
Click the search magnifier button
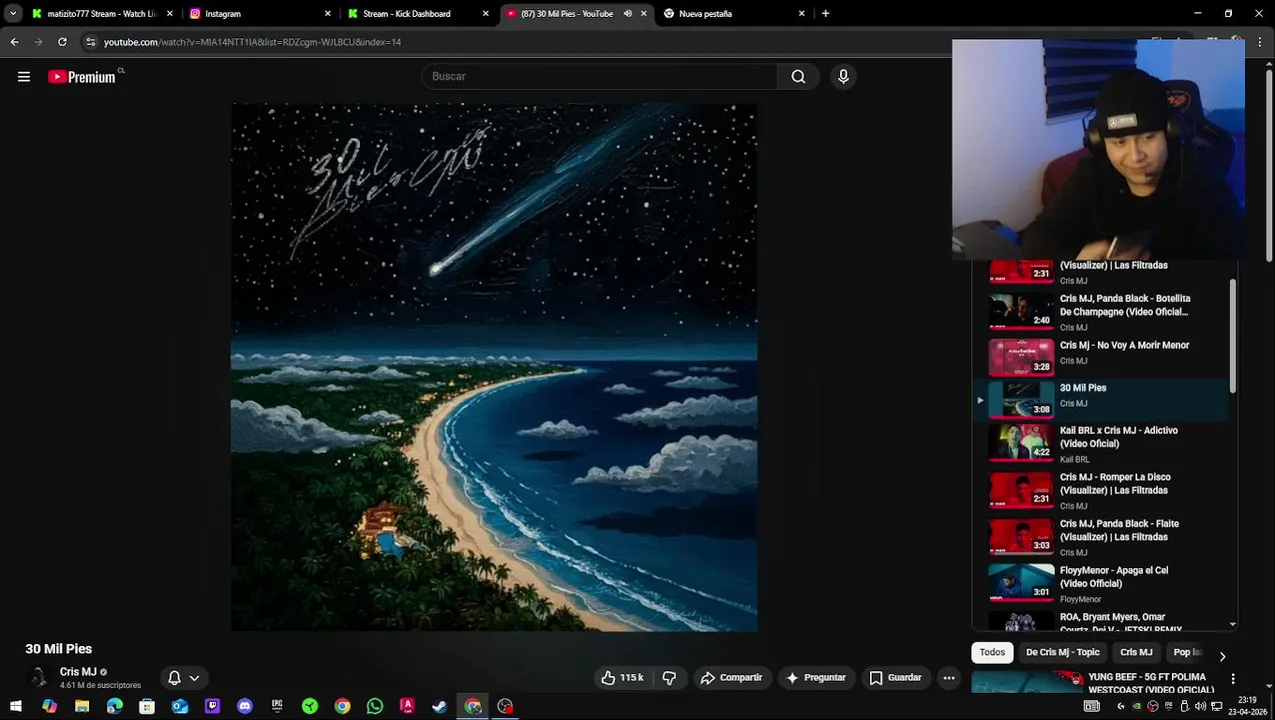point(798,76)
